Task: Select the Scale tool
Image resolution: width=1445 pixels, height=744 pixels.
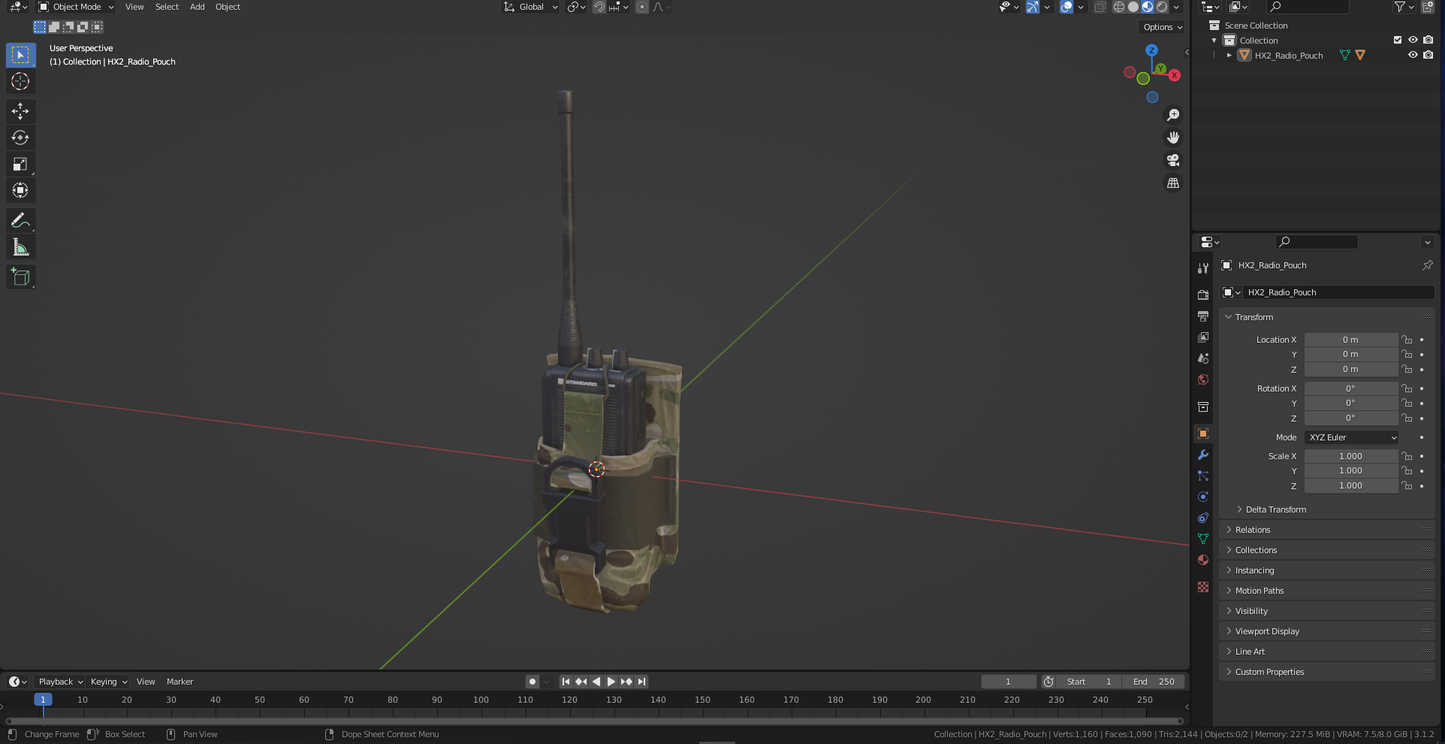Action: pyautogui.click(x=20, y=164)
